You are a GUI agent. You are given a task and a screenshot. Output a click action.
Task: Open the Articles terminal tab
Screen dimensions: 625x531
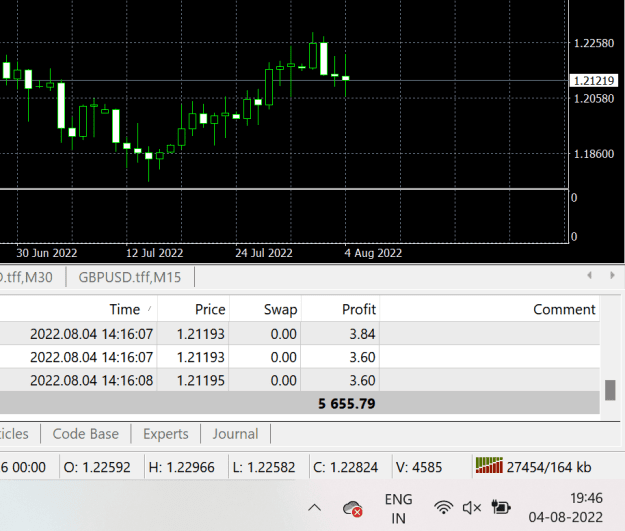coord(14,434)
